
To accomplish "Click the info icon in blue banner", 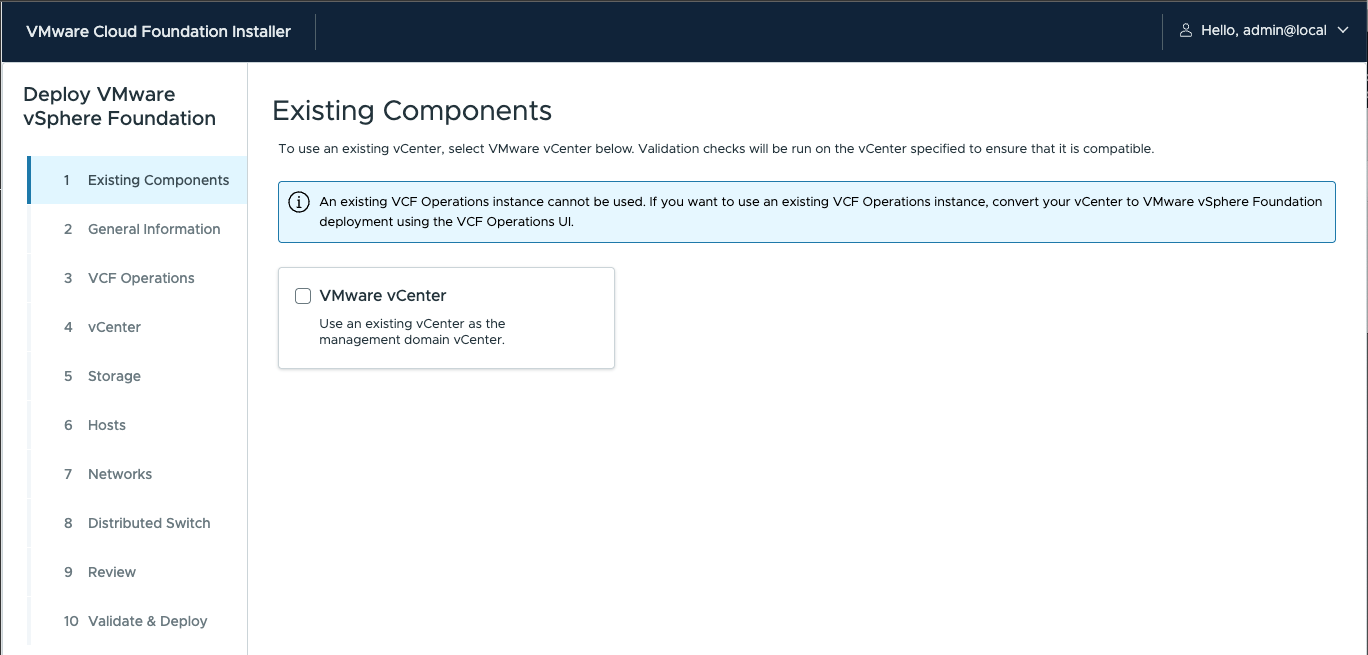I will point(298,202).
